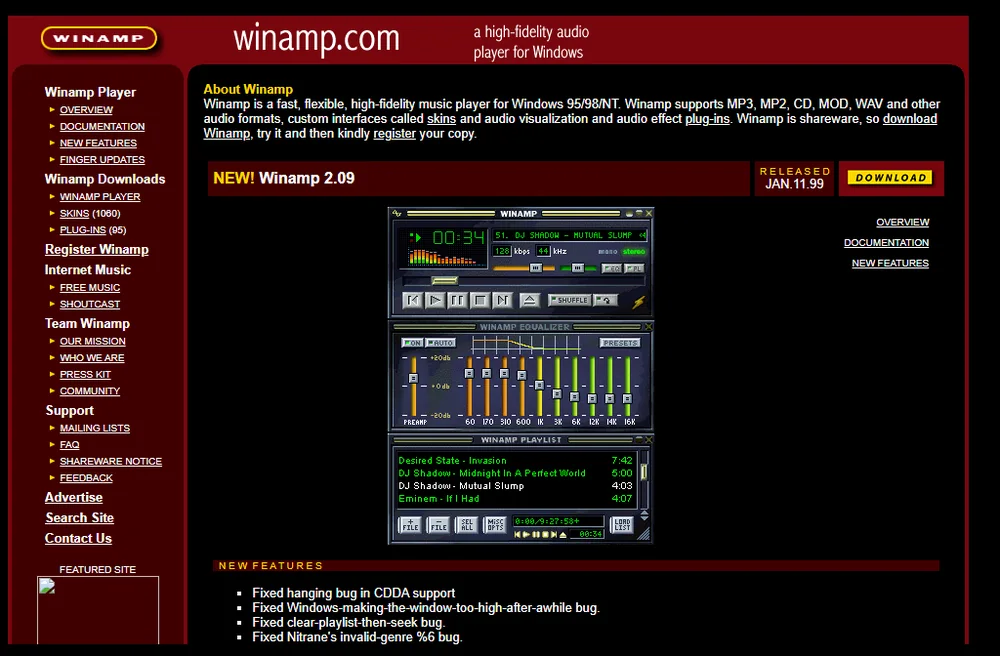Toggle the equalizer AUTO button

440,343
